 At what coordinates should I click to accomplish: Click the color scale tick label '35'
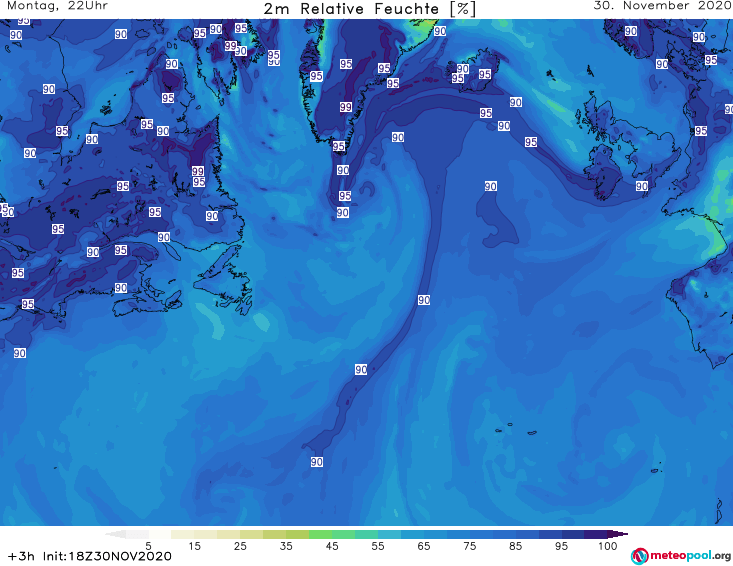[286, 546]
